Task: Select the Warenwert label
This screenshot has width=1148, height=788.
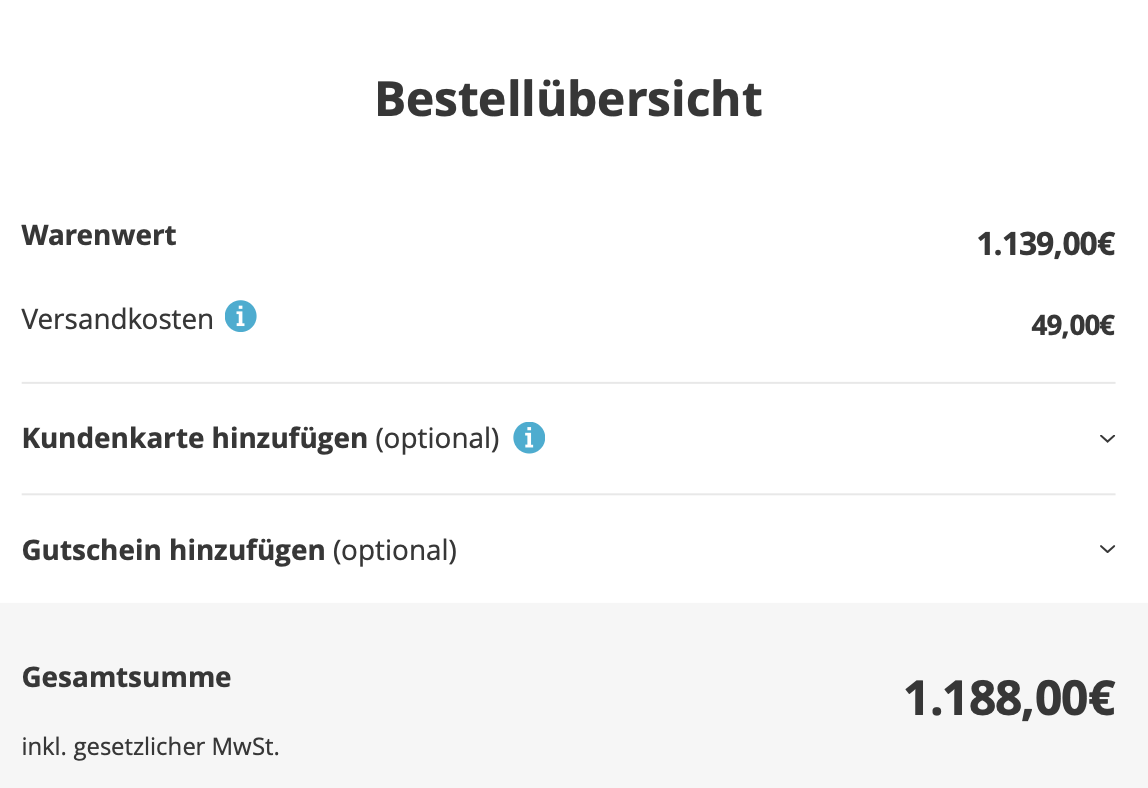Action: (x=99, y=236)
